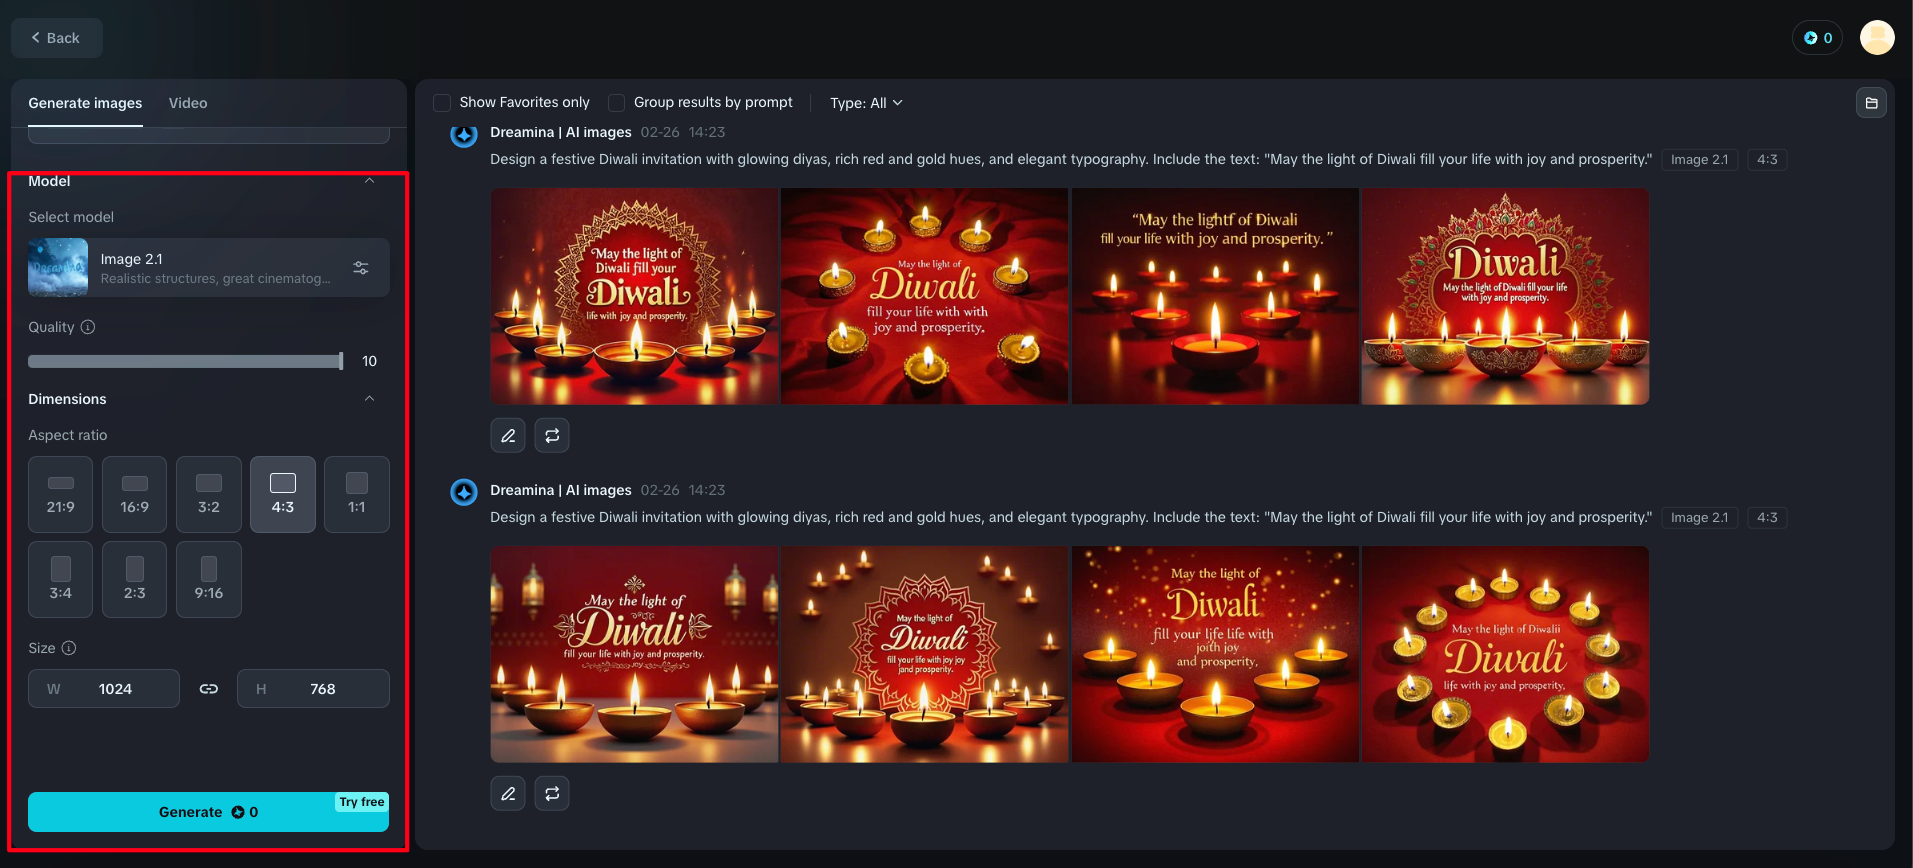Collapse the Model section
This screenshot has height=868, width=1913.
coord(369,181)
